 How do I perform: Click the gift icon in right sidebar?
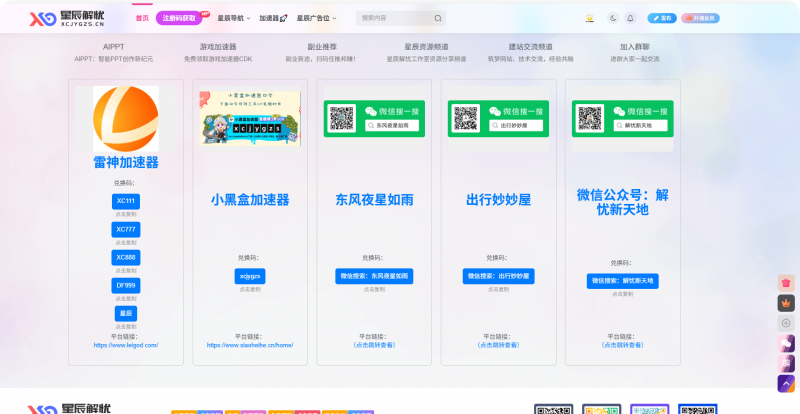tap(785, 283)
